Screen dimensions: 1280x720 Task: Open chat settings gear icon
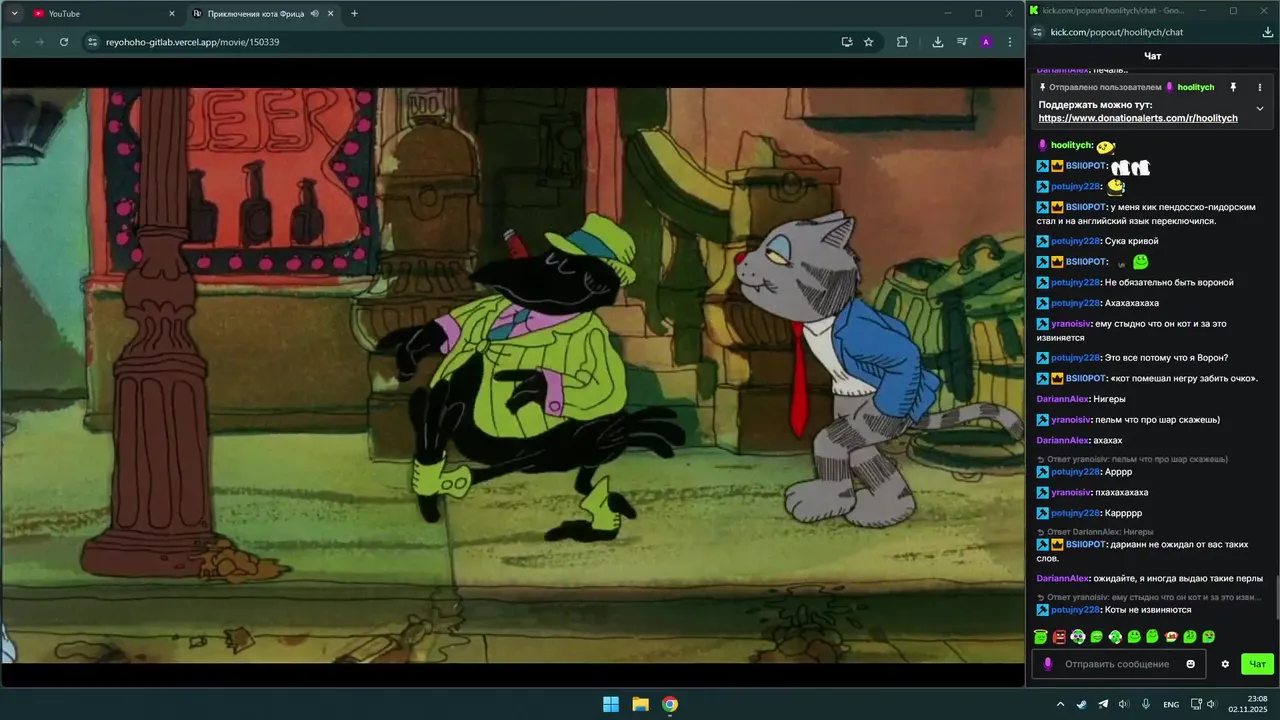1225,664
